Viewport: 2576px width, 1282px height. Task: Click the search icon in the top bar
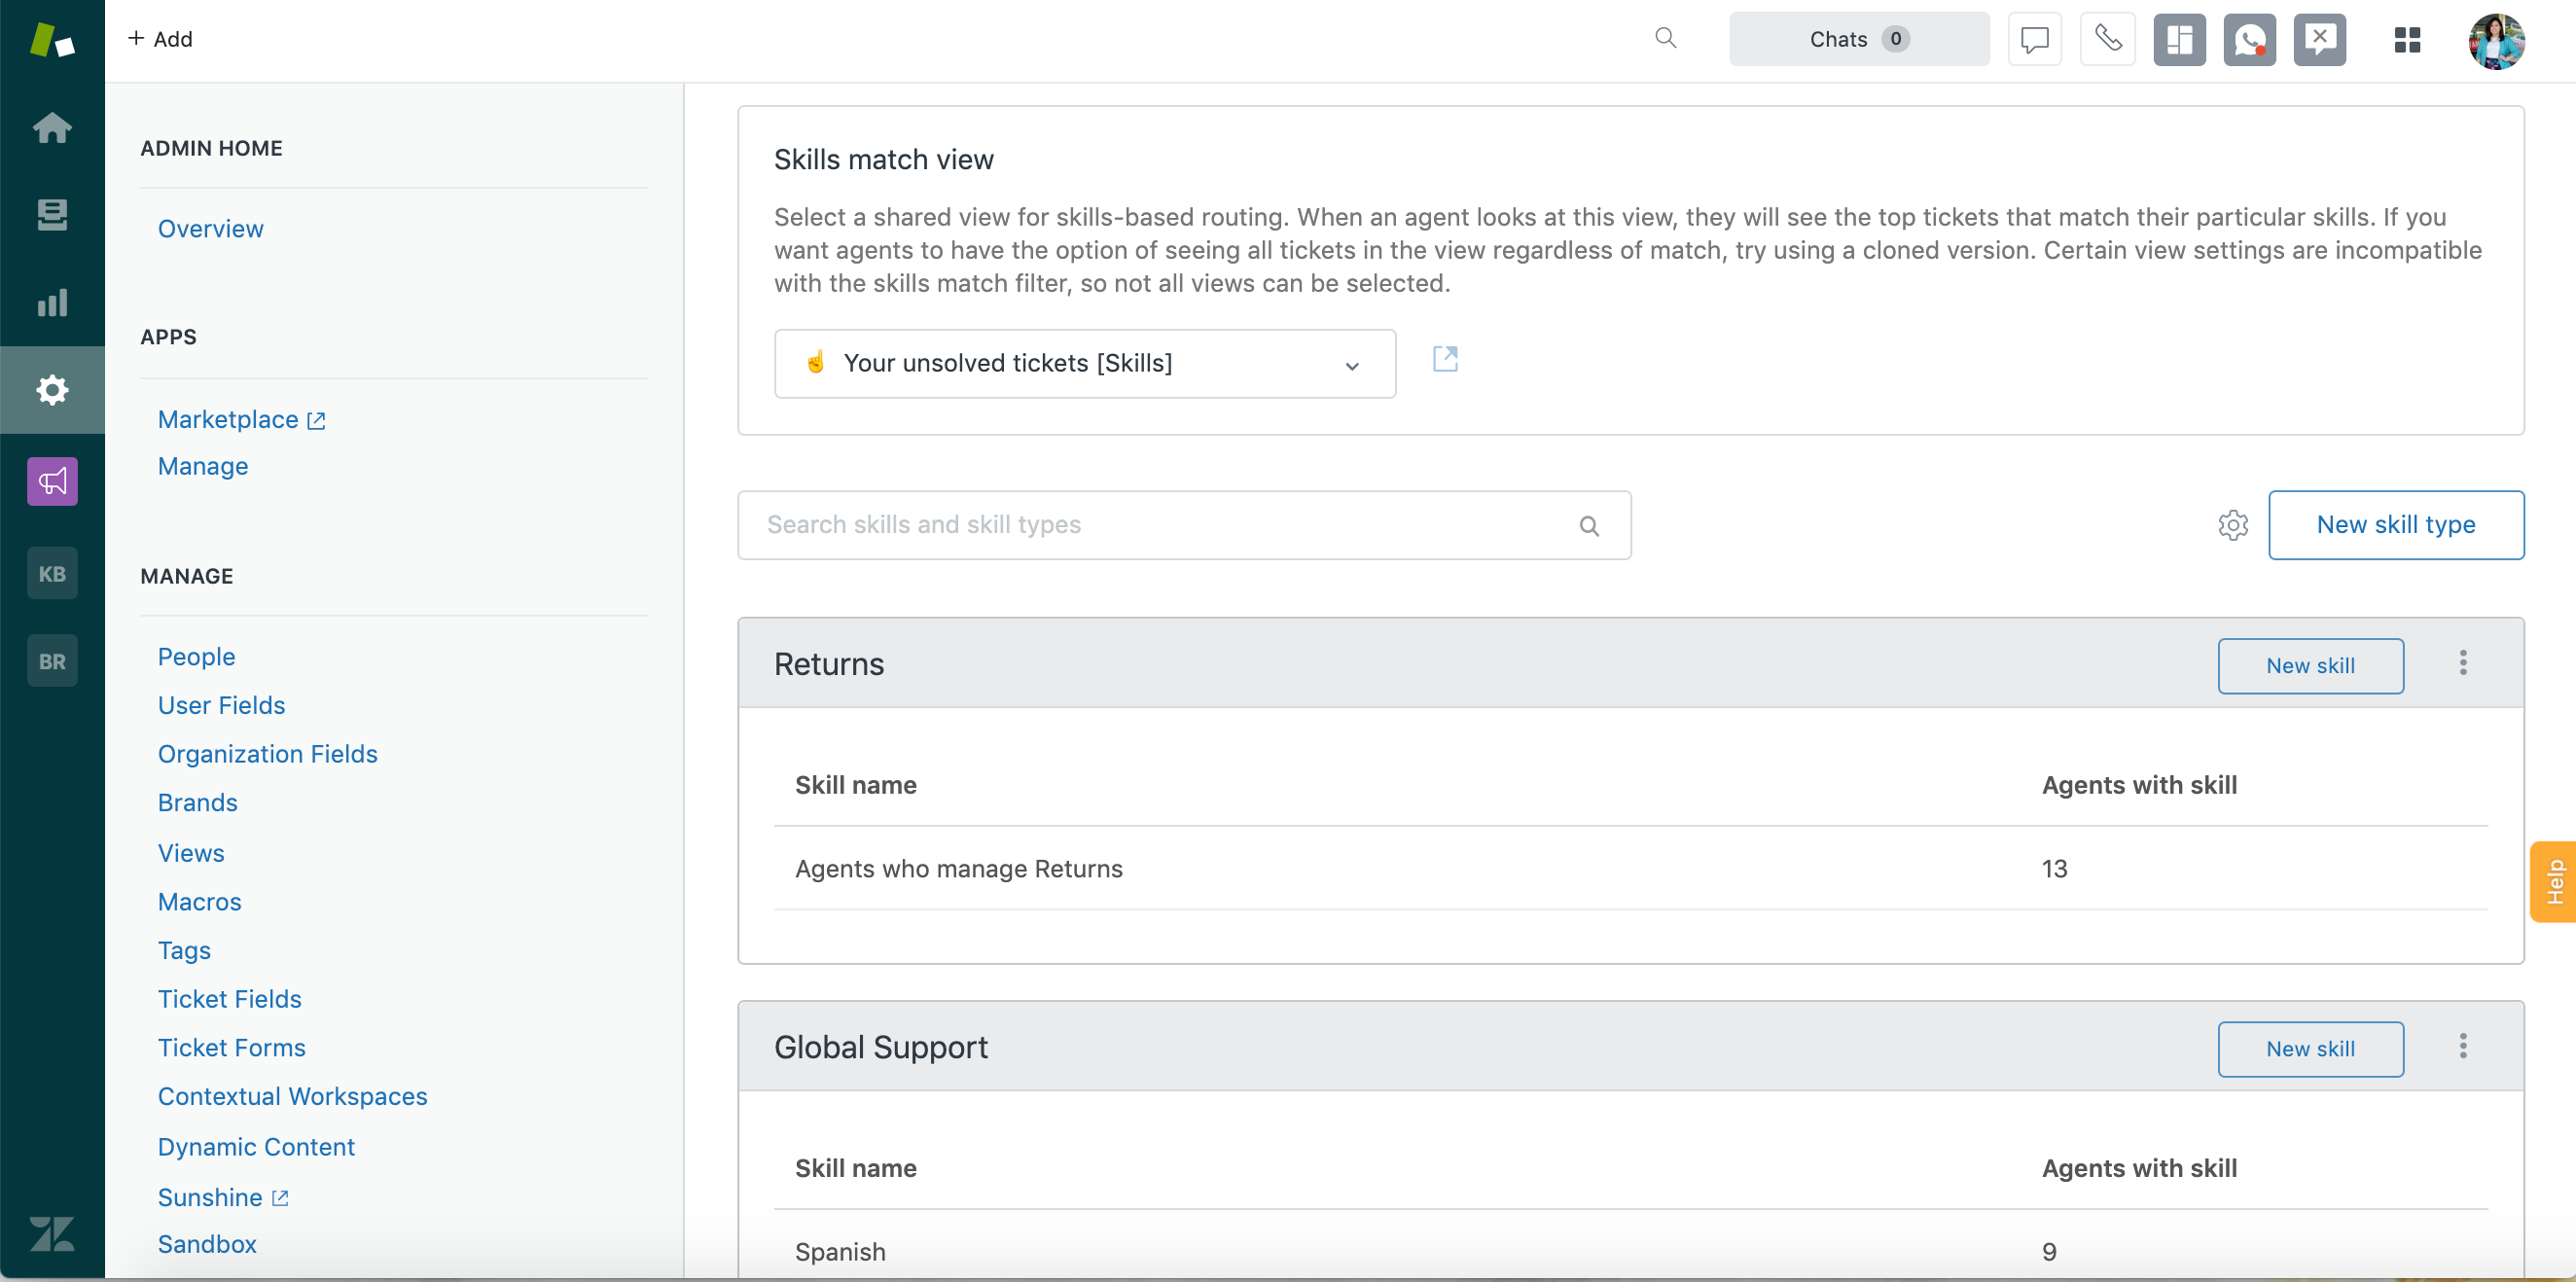(1664, 36)
